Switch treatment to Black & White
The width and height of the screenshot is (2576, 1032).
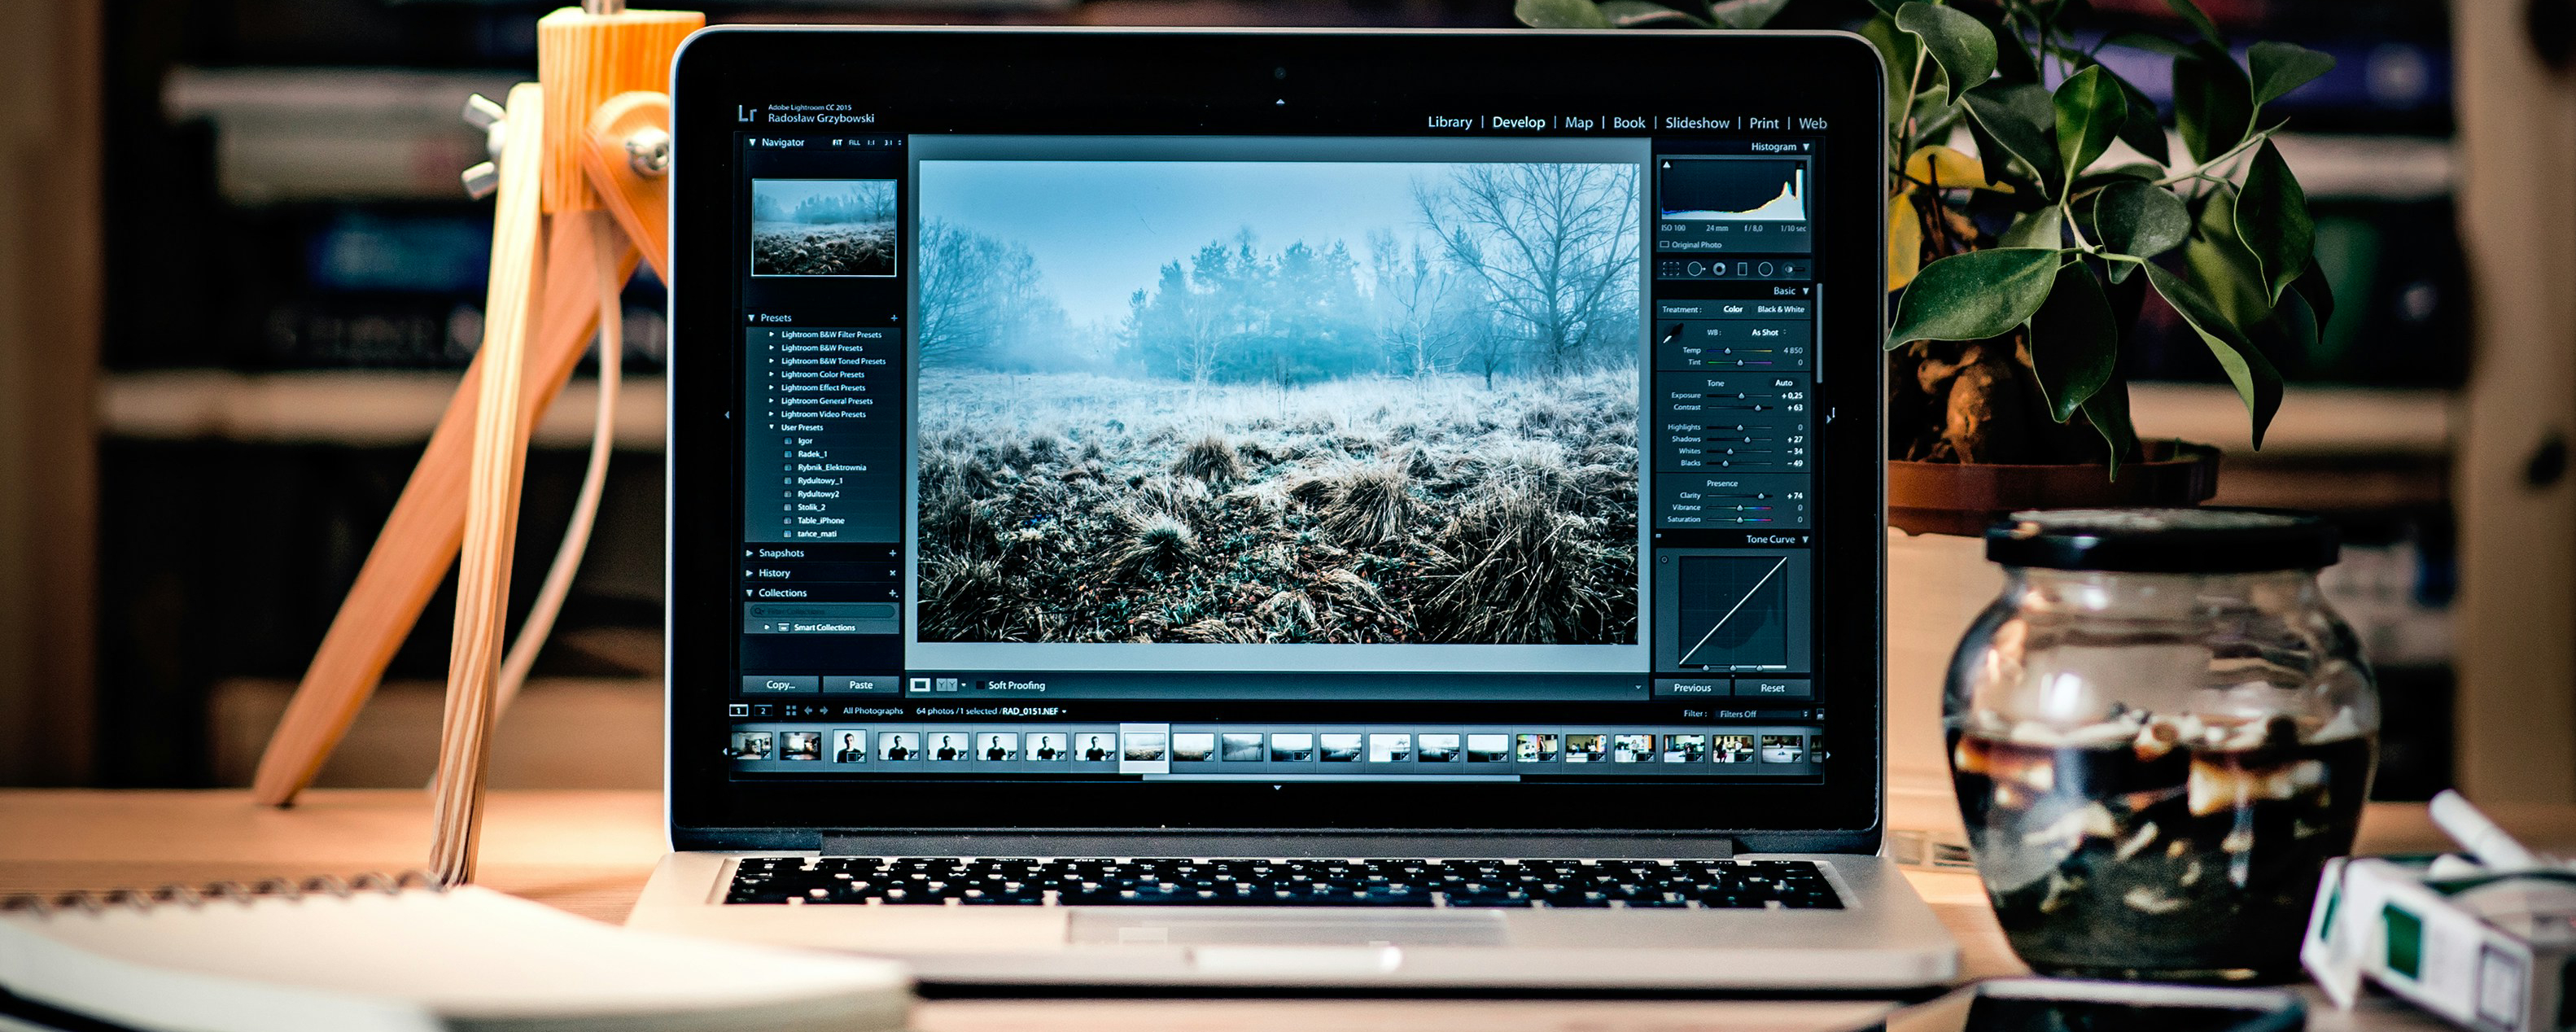[1781, 310]
